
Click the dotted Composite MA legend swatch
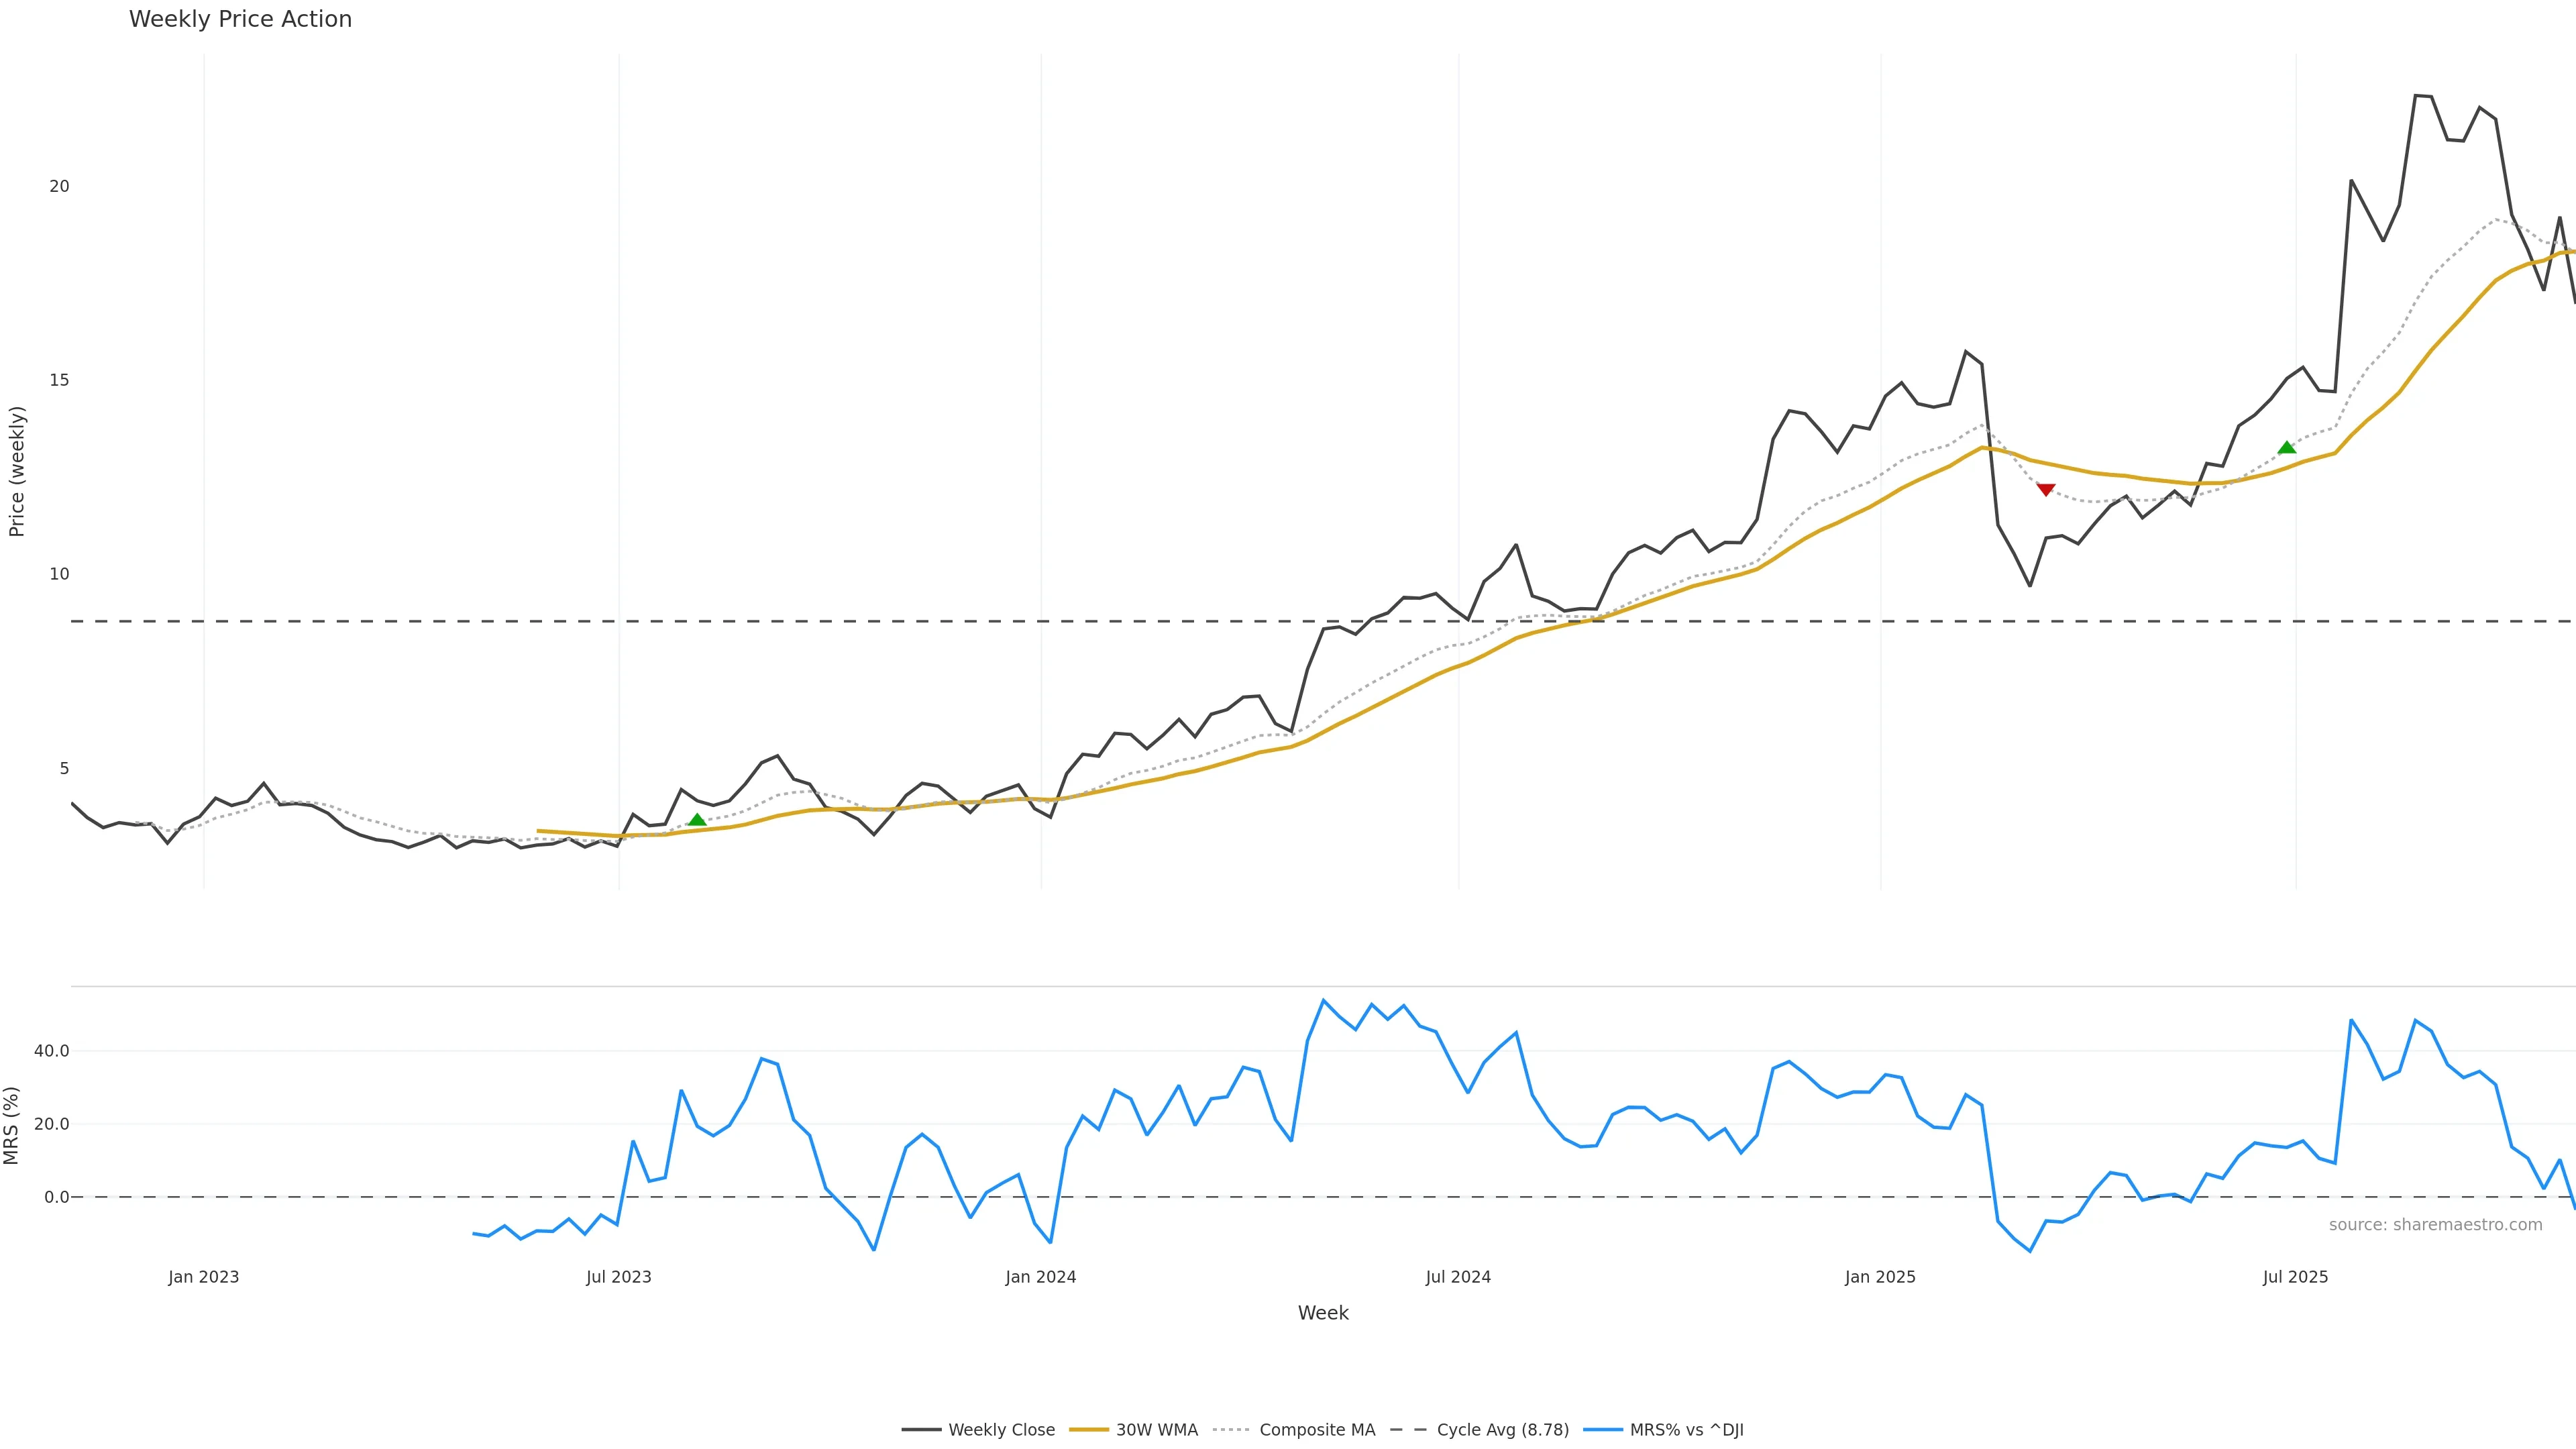click(1232, 1430)
